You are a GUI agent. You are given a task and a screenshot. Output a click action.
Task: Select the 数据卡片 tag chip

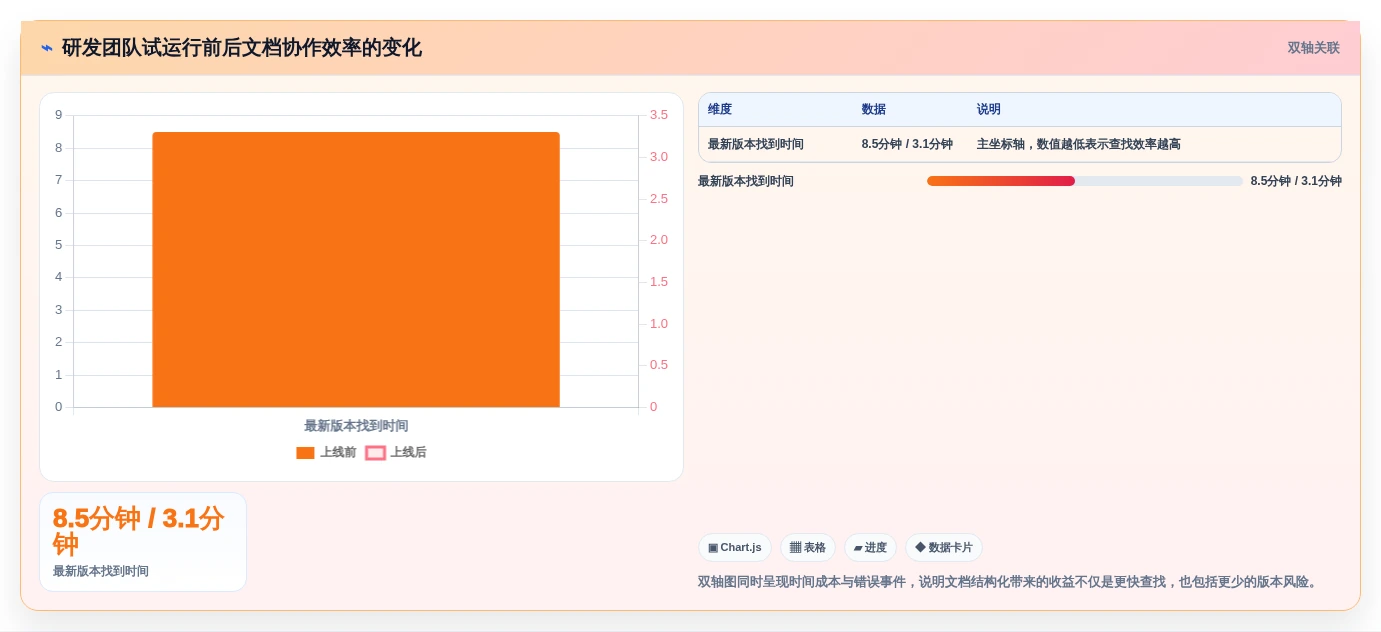944,548
